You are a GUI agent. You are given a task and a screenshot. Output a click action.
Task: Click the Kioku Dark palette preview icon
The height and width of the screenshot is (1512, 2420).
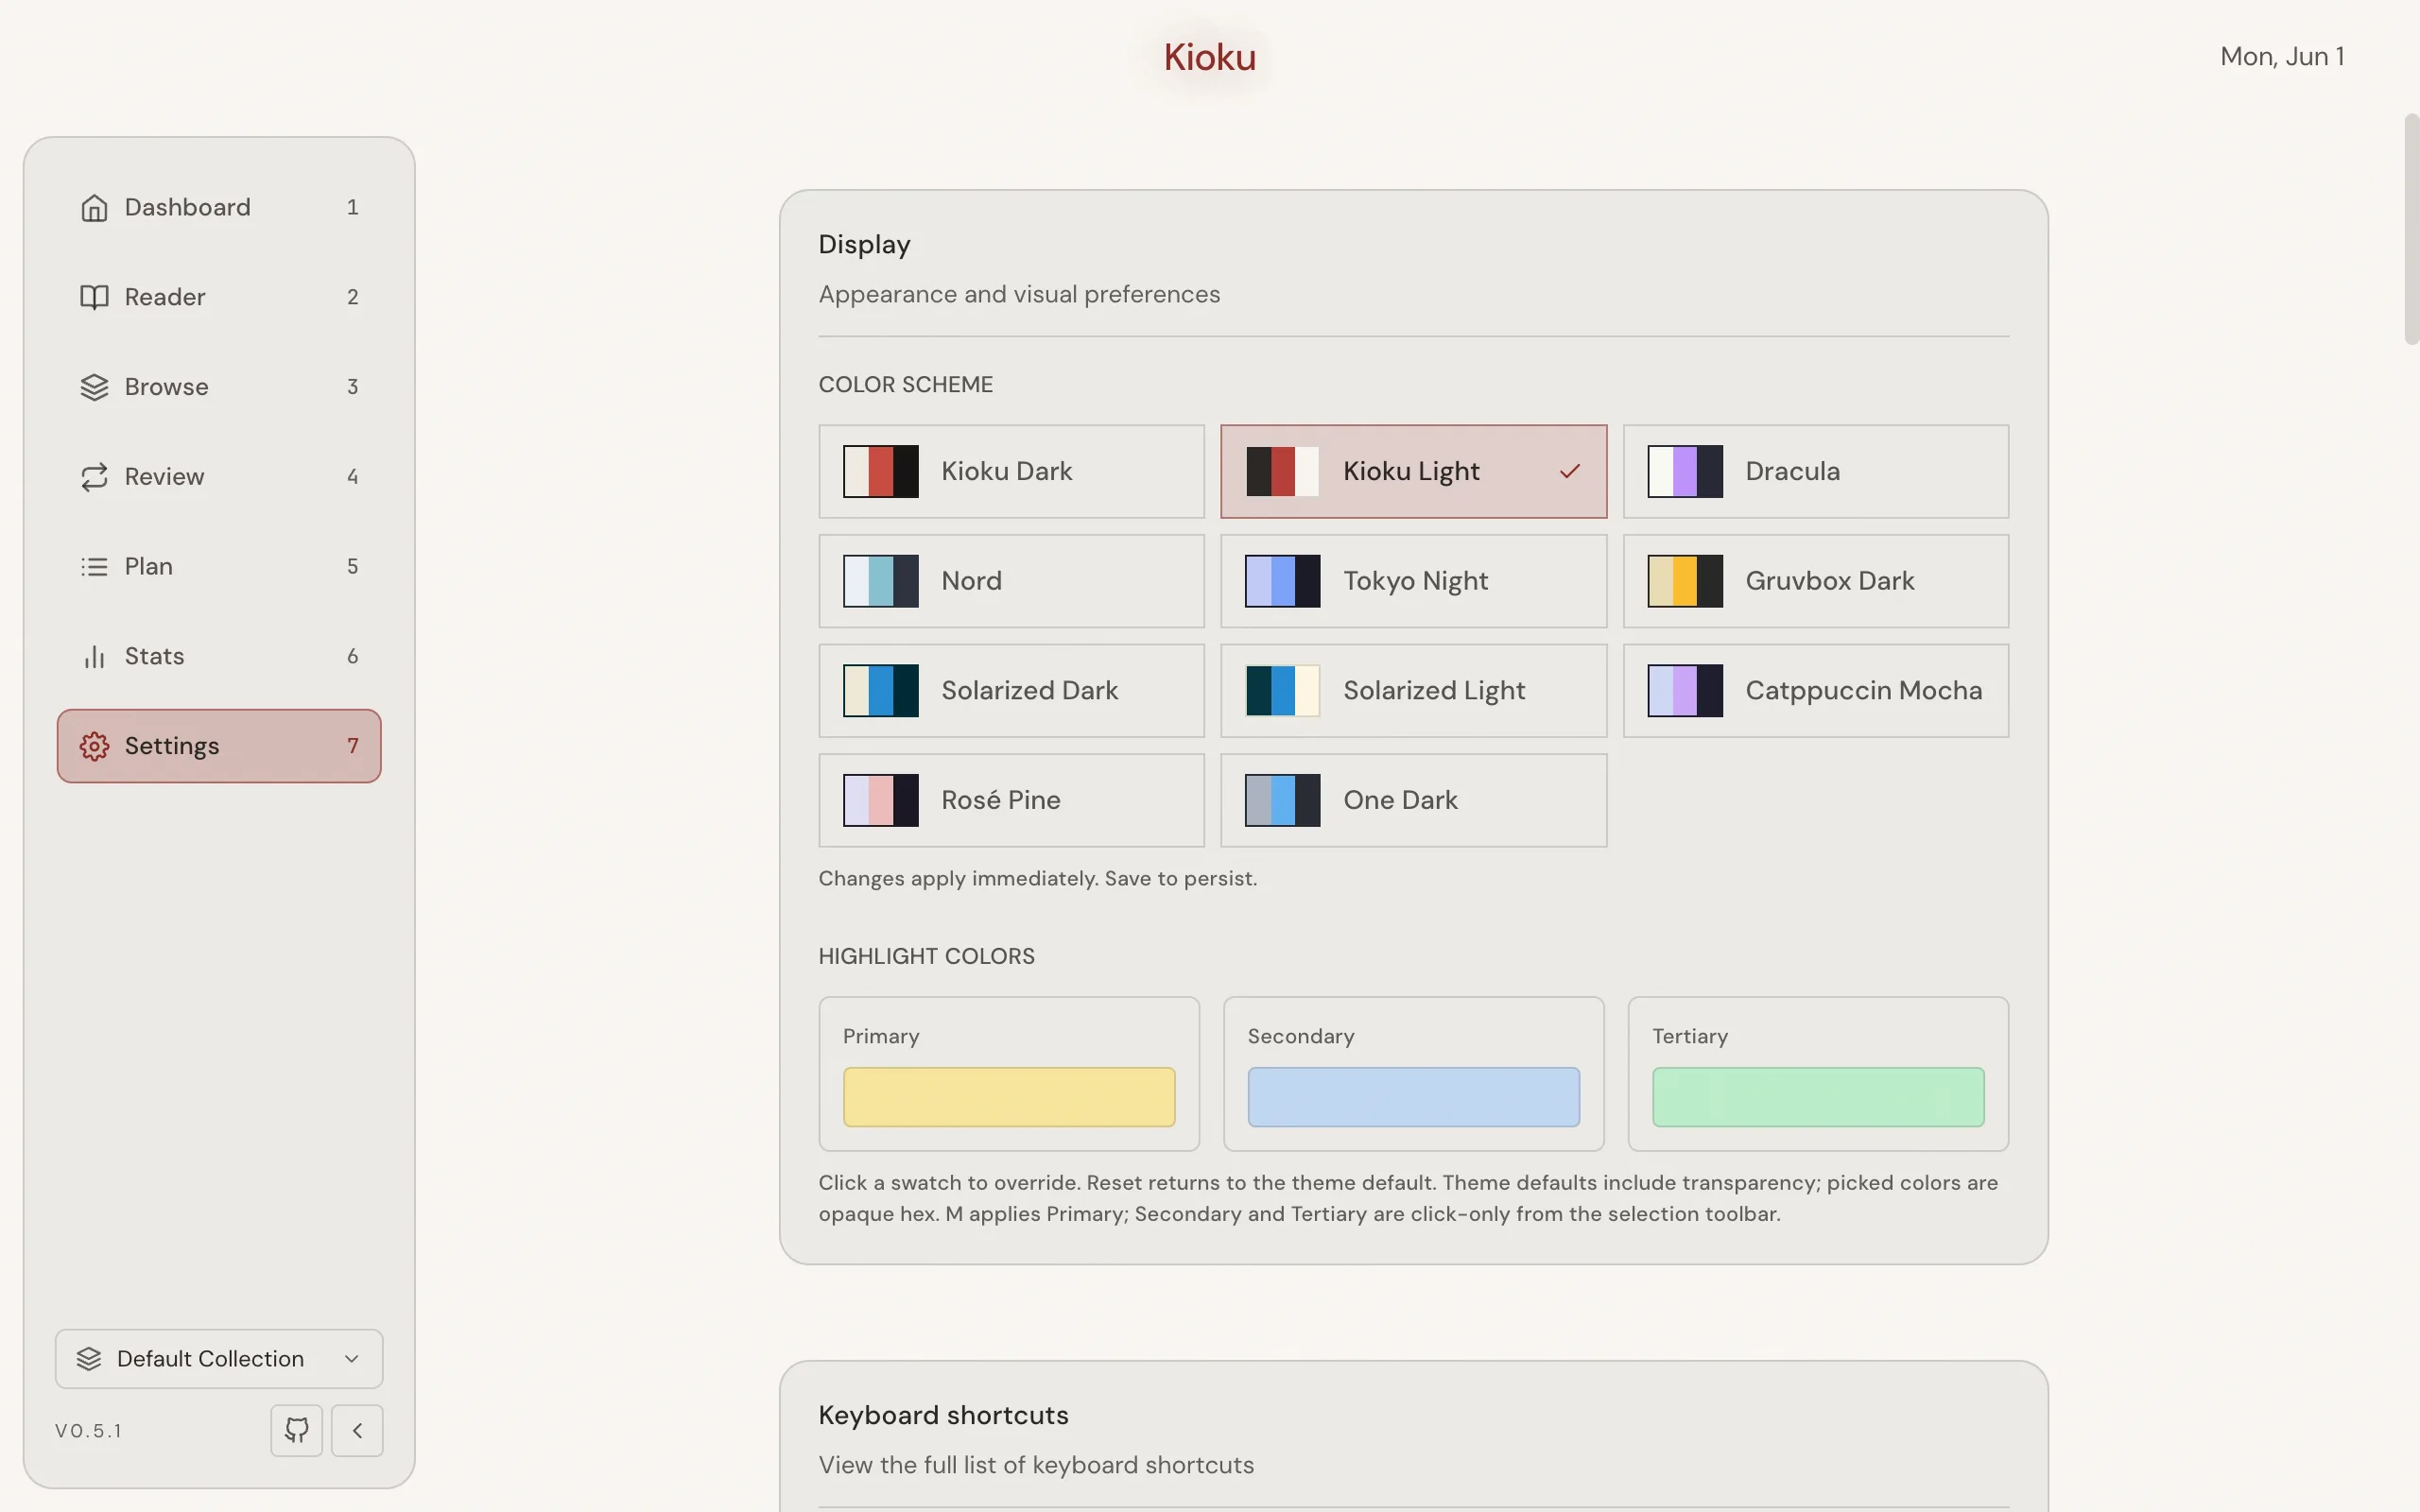click(880, 471)
